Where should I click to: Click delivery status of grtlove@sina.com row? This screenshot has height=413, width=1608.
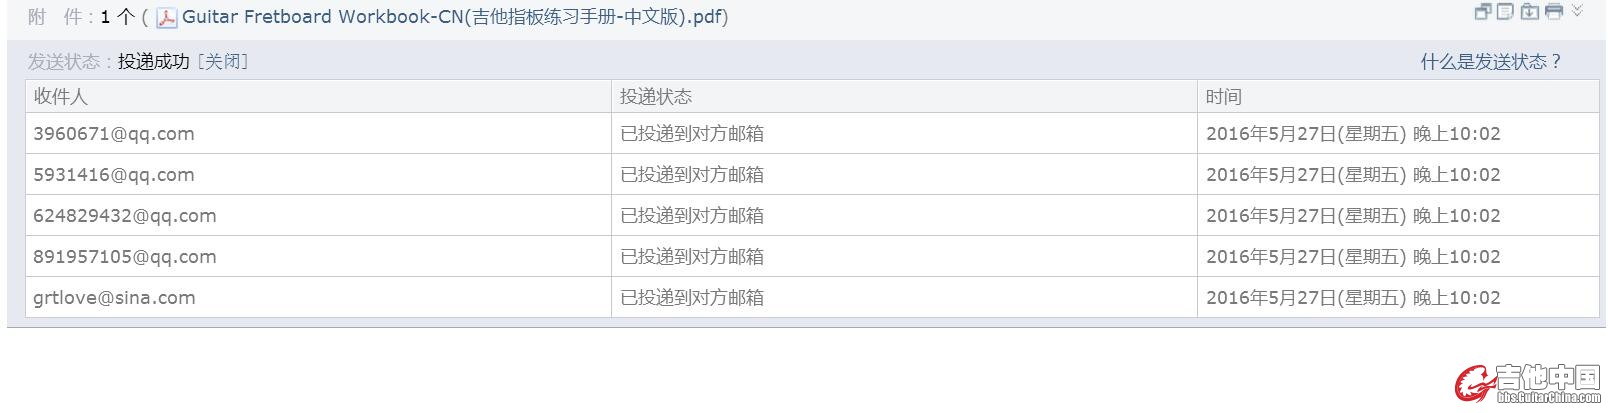(692, 298)
